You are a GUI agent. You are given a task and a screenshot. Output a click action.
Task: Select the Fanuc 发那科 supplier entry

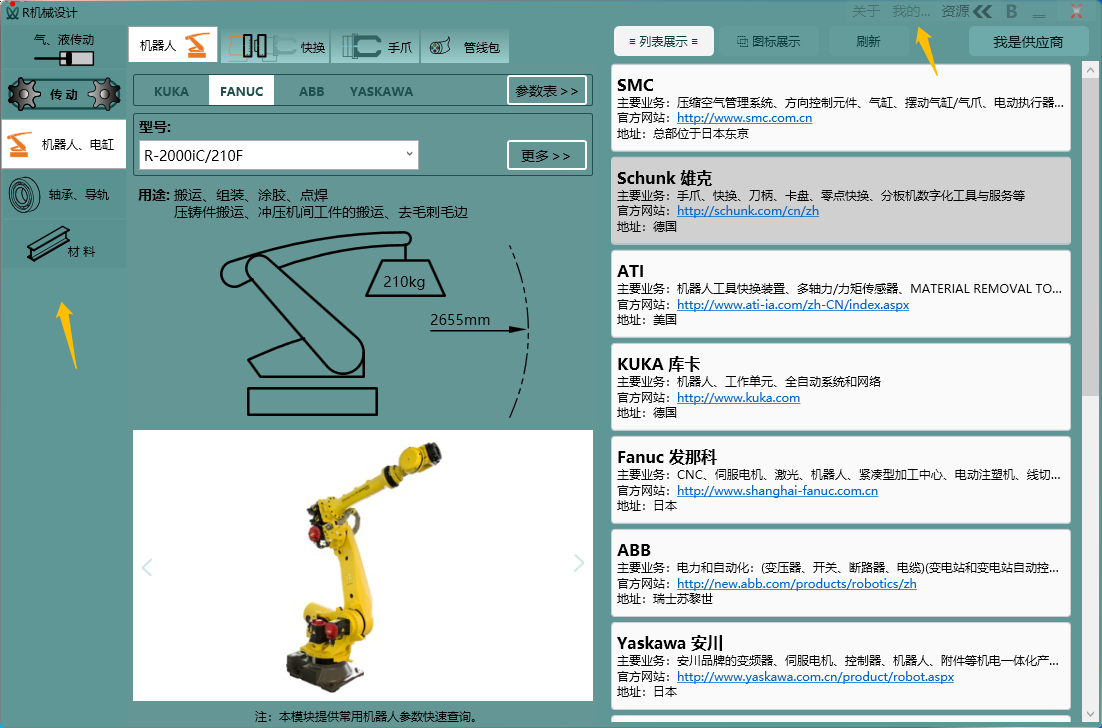[841, 480]
